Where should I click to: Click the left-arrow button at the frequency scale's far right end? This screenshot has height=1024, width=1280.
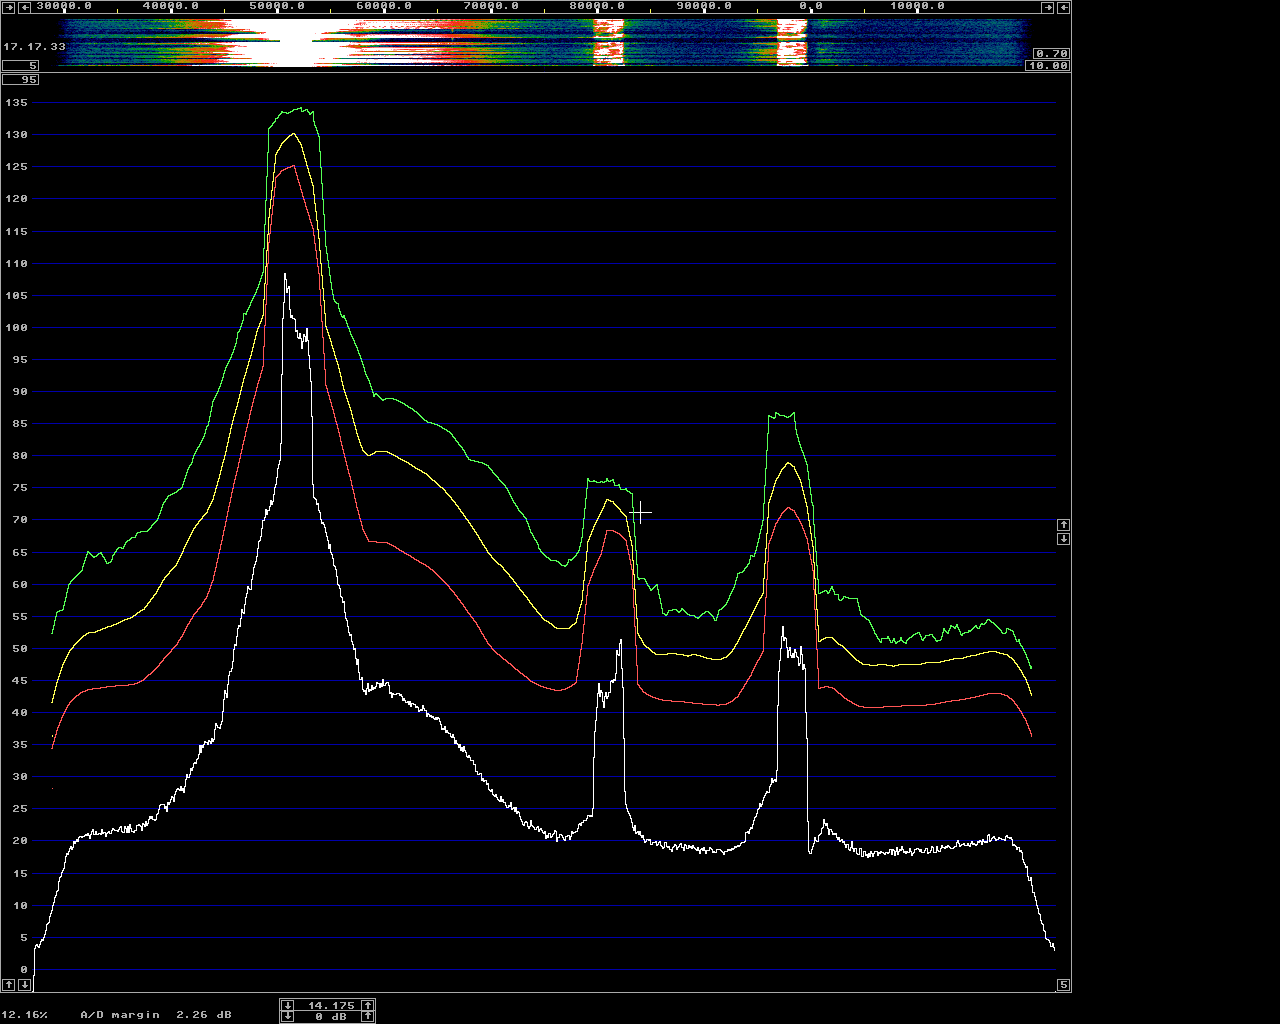click(x=1063, y=8)
